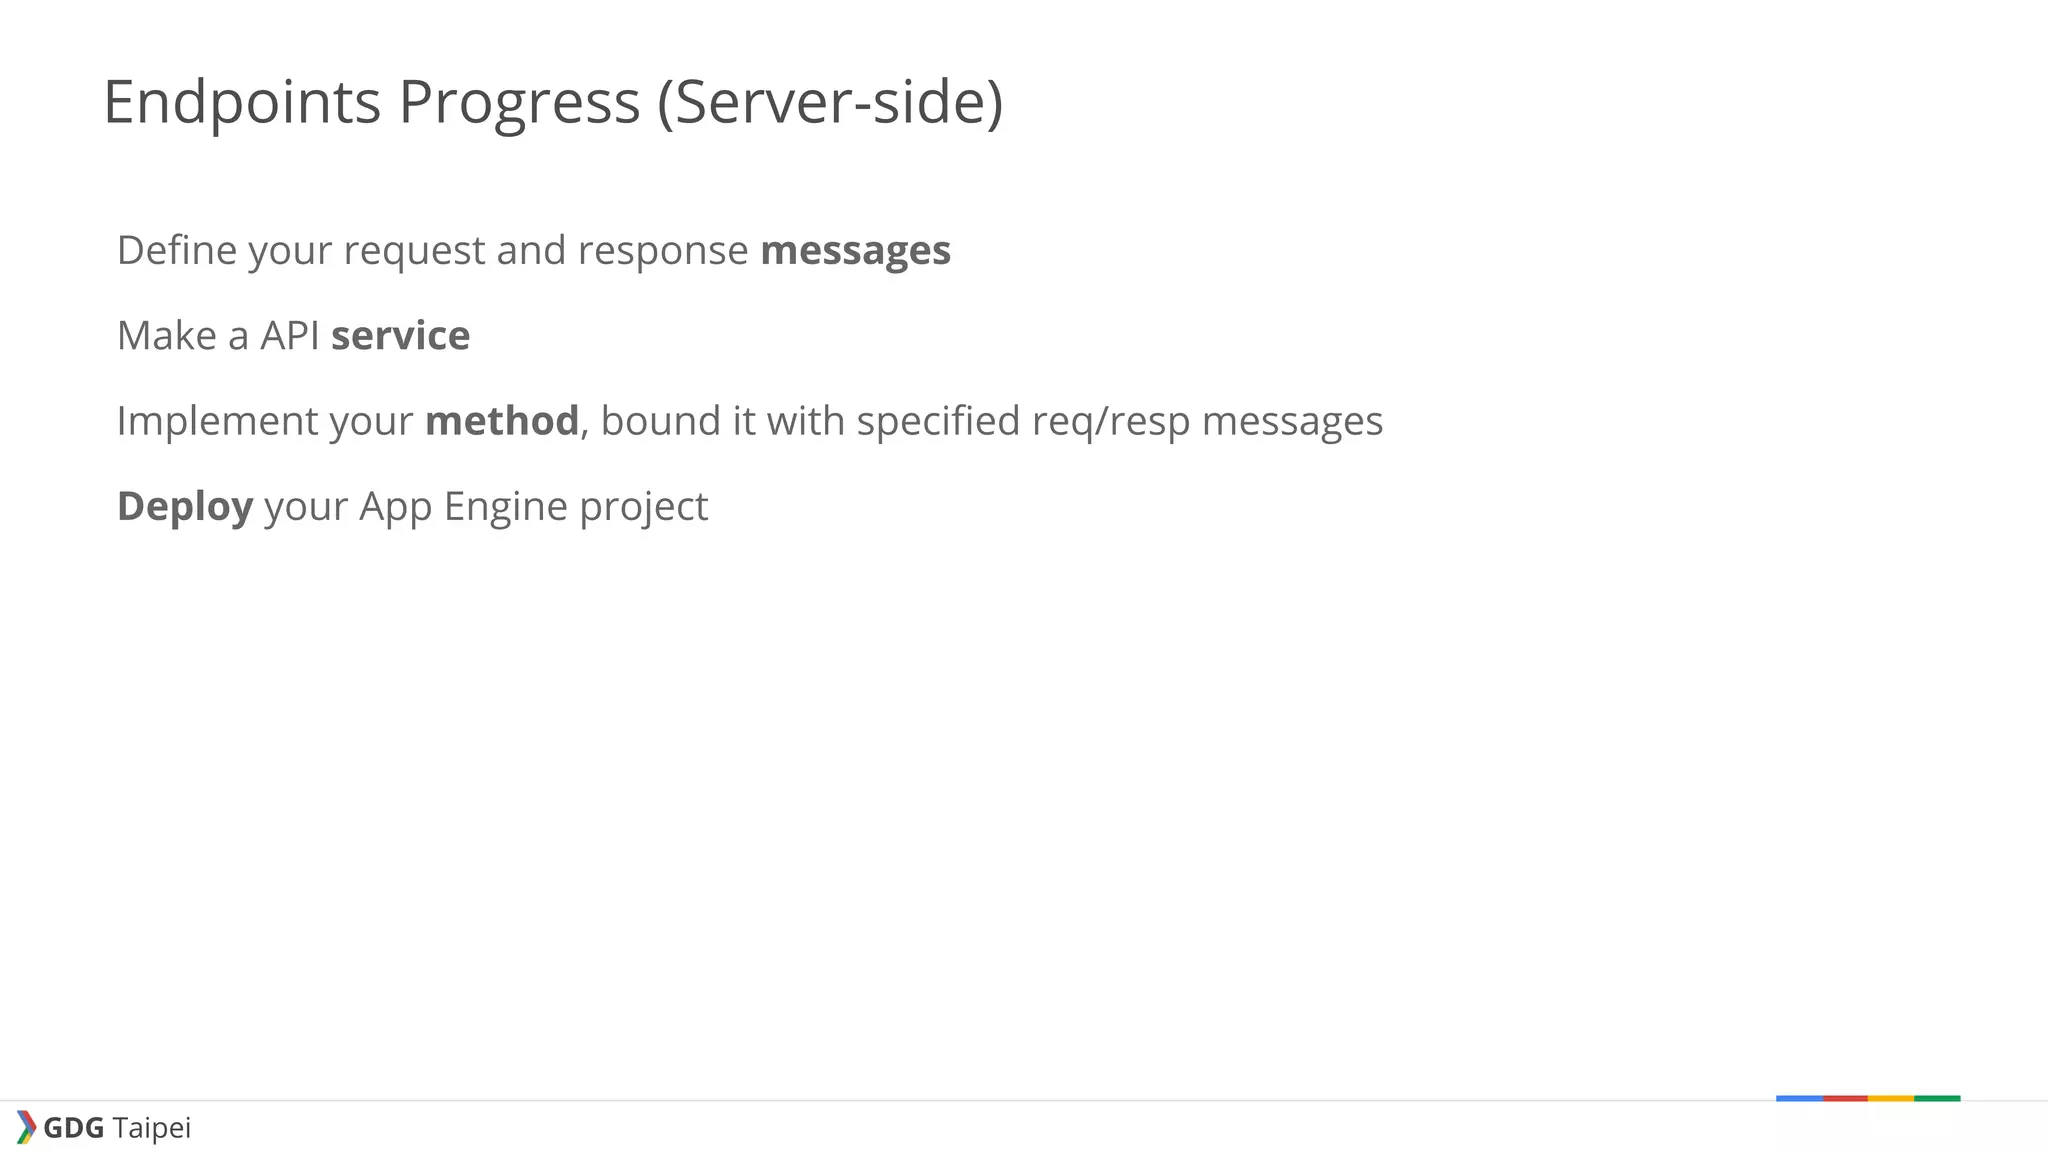This screenshot has width=2048, height=1152.
Task: Click the bold GDG text in footer
Action: pos(74,1128)
